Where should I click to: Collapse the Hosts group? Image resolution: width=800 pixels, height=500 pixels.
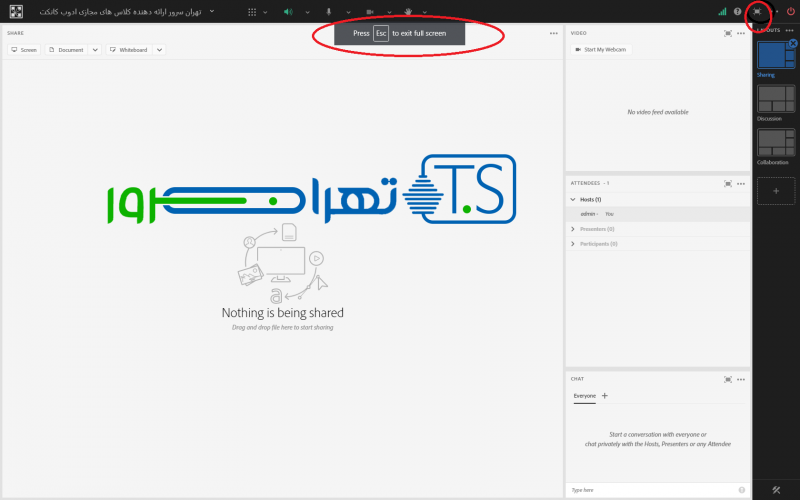coord(573,200)
